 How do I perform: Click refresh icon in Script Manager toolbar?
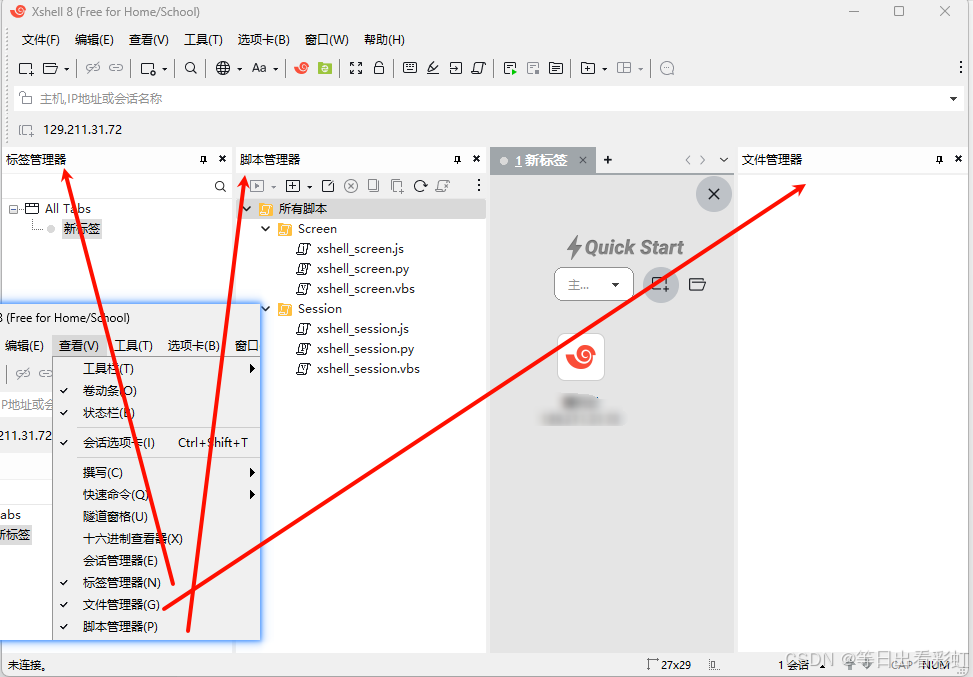point(420,186)
